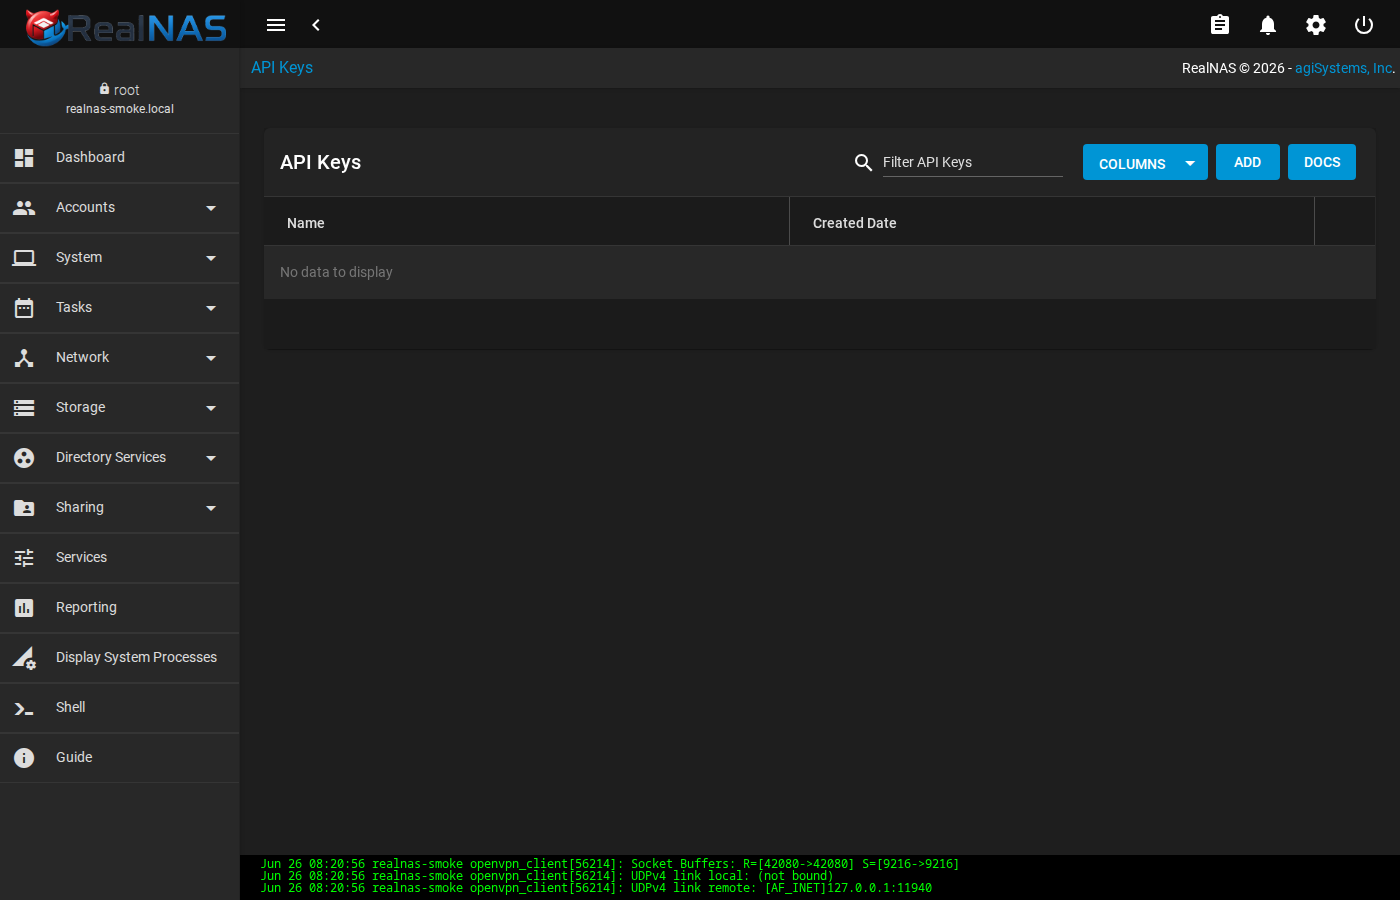The image size is (1400, 900).
Task: Expand the Storage menu arrow
Action: pos(211,408)
